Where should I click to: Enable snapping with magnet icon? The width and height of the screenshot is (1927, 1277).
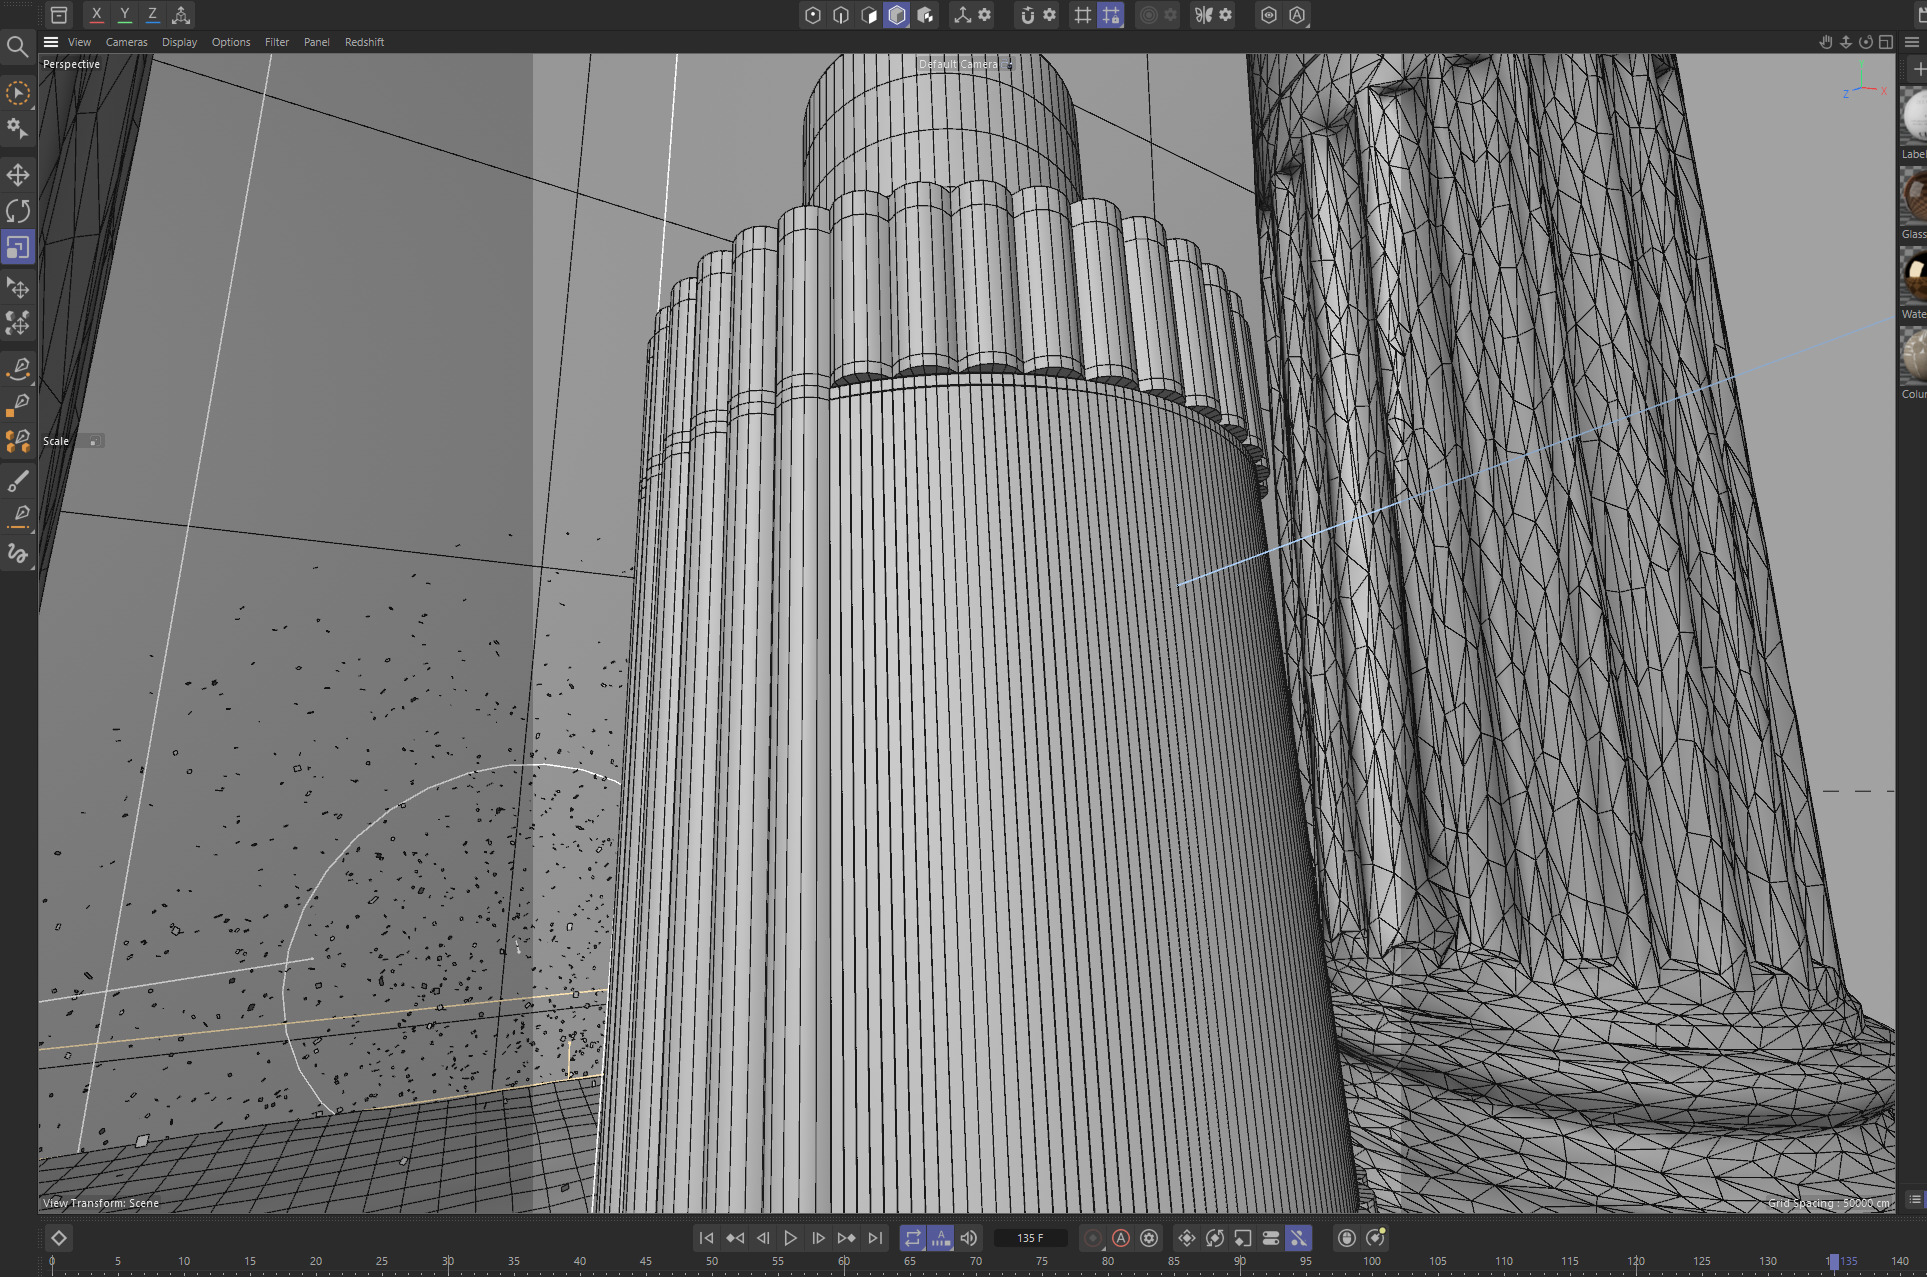point(1027,15)
